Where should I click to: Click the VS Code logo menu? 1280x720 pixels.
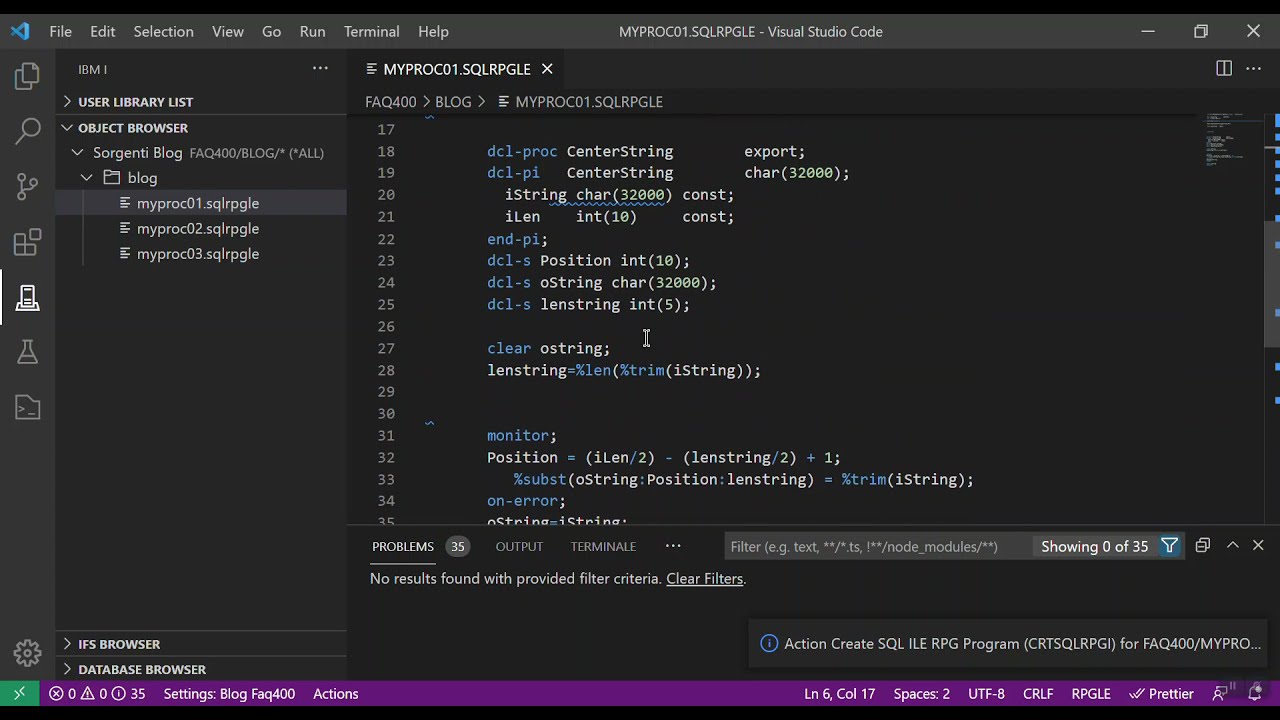[20, 31]
